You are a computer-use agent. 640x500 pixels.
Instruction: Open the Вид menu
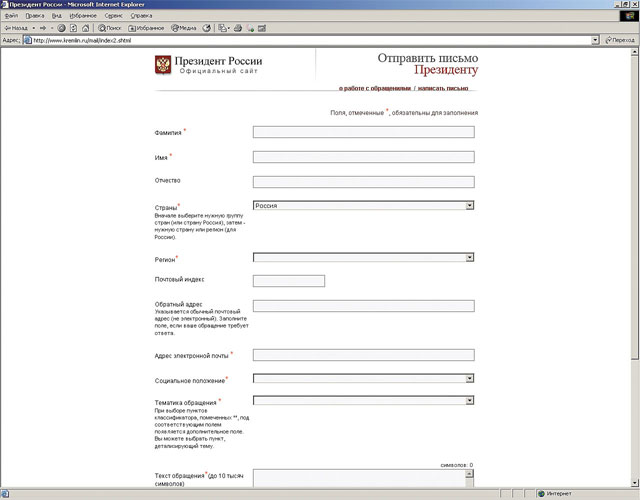tap(57, 16)
